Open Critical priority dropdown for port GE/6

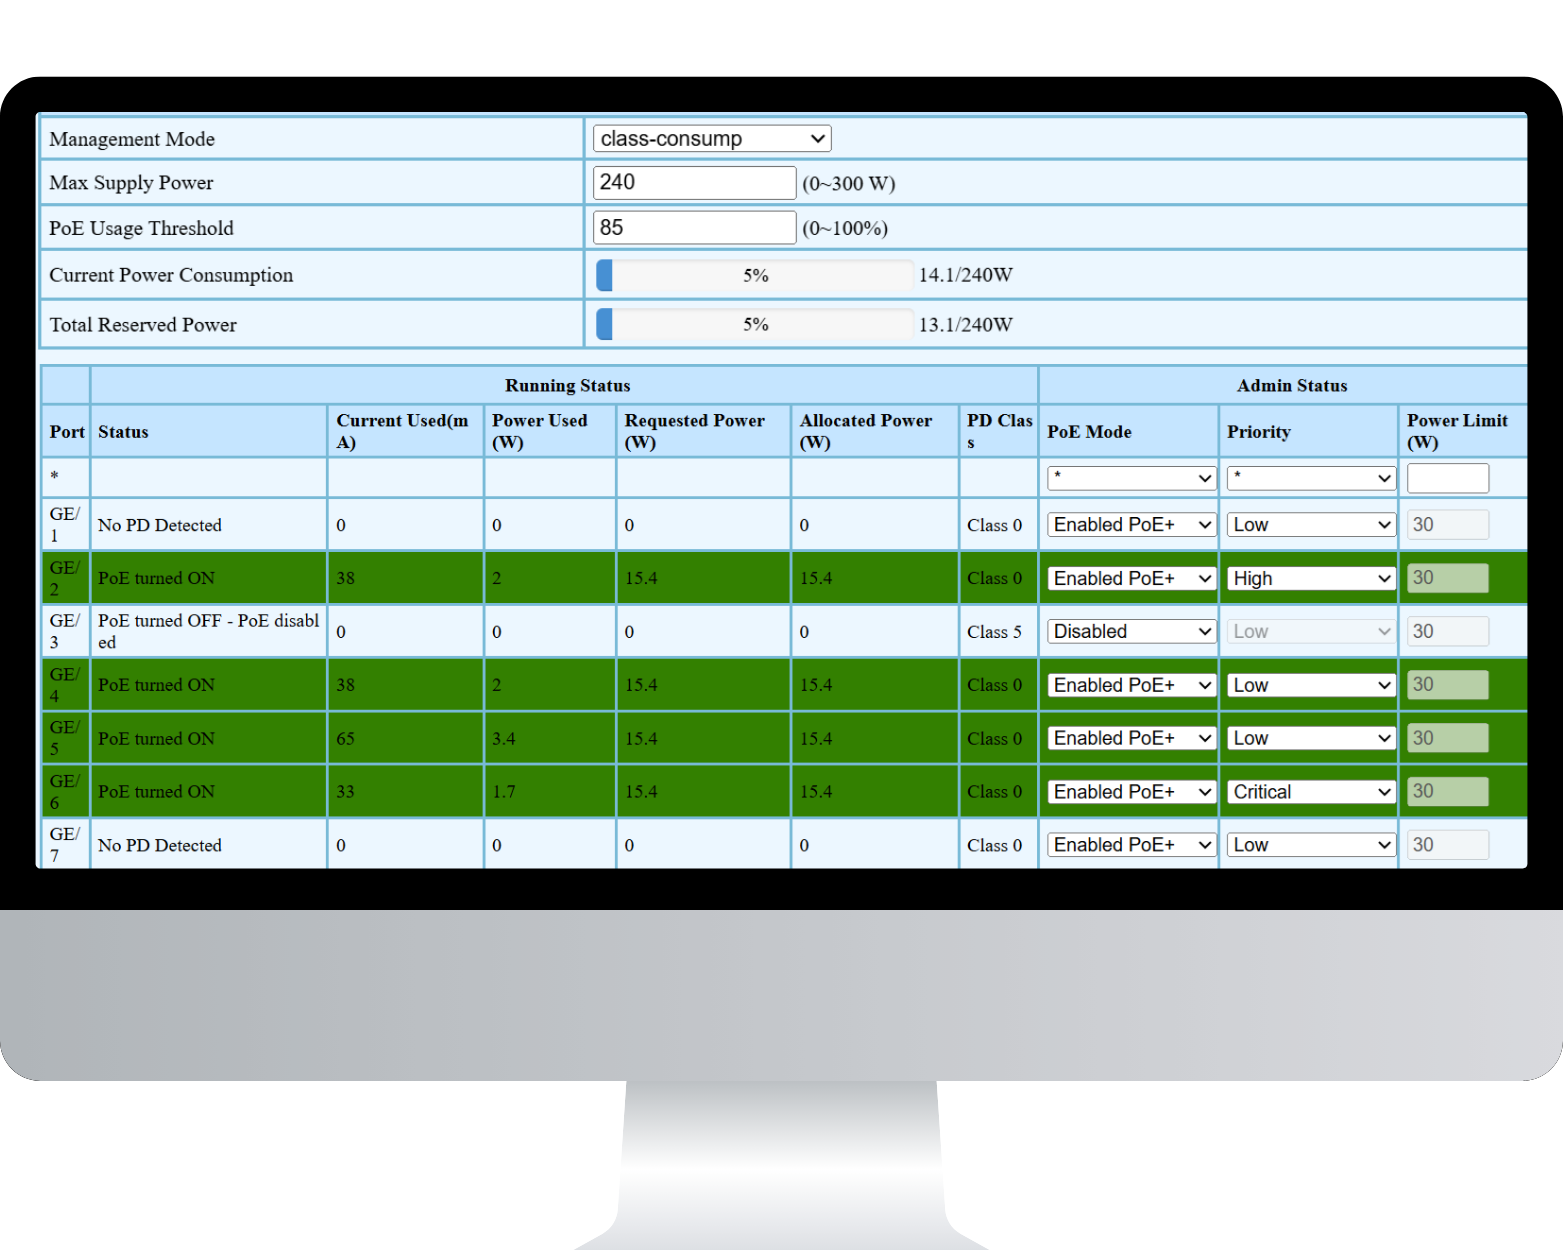[1310, 792]
